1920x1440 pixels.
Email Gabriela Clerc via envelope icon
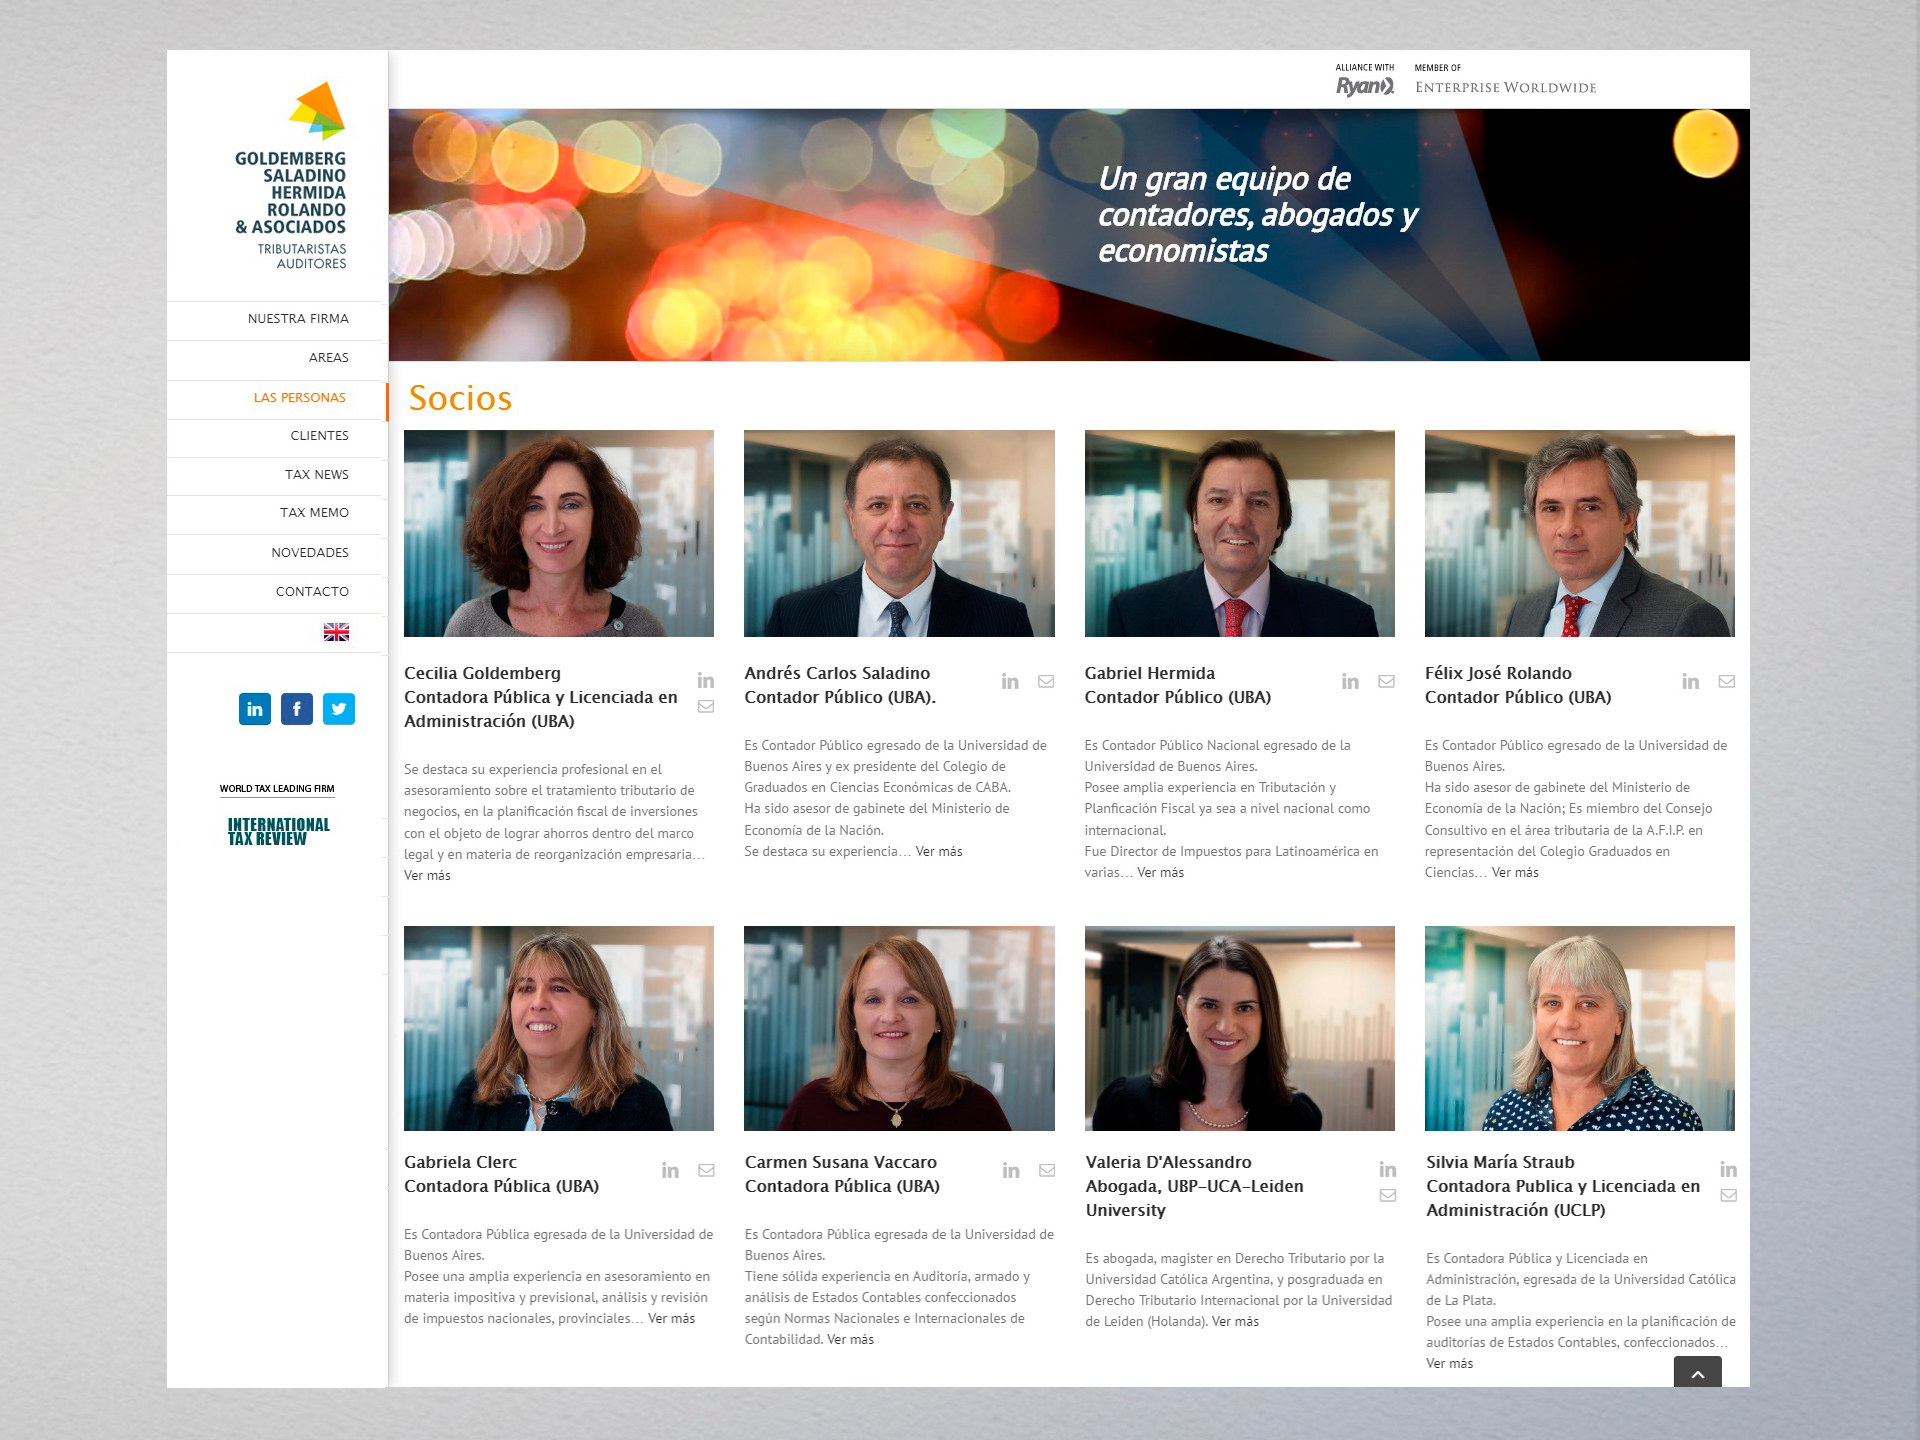coord(706,1170)
